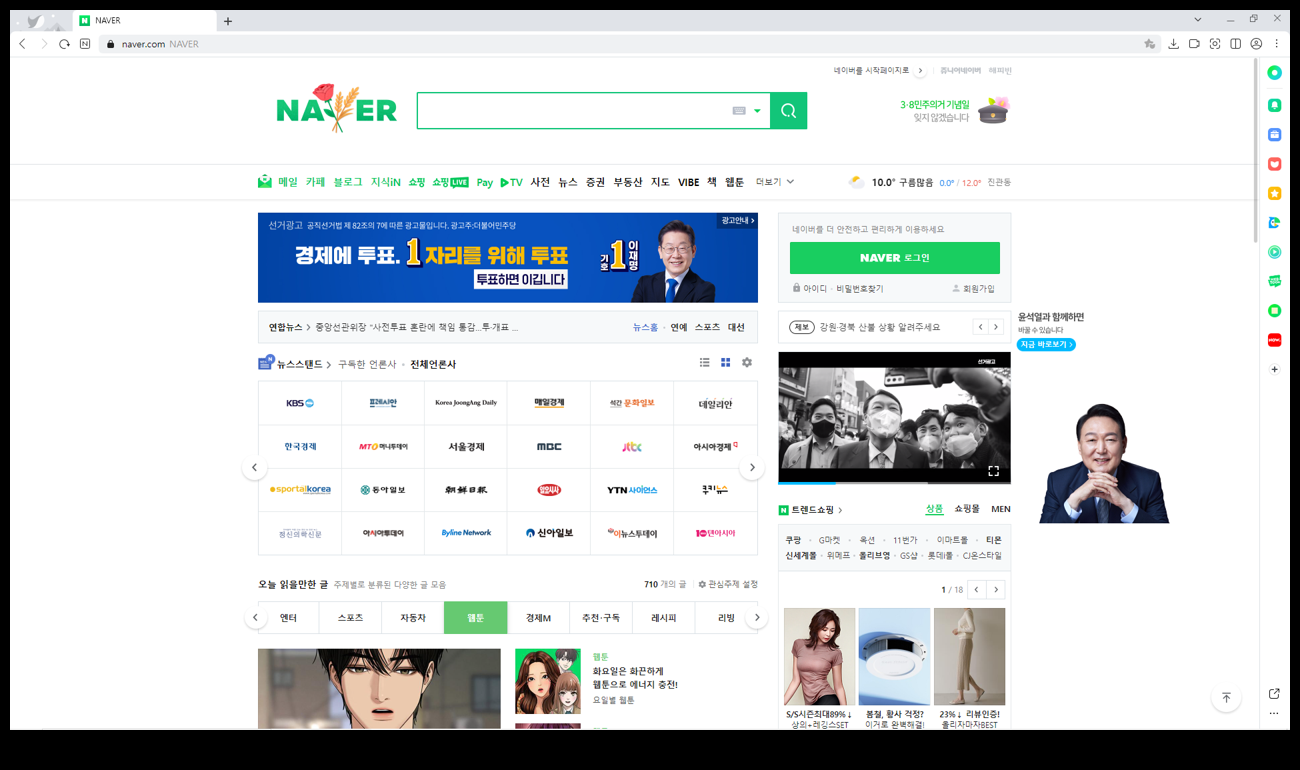
Task: Toggle the split view icon in toolbar
Action: coord(1235,44)
